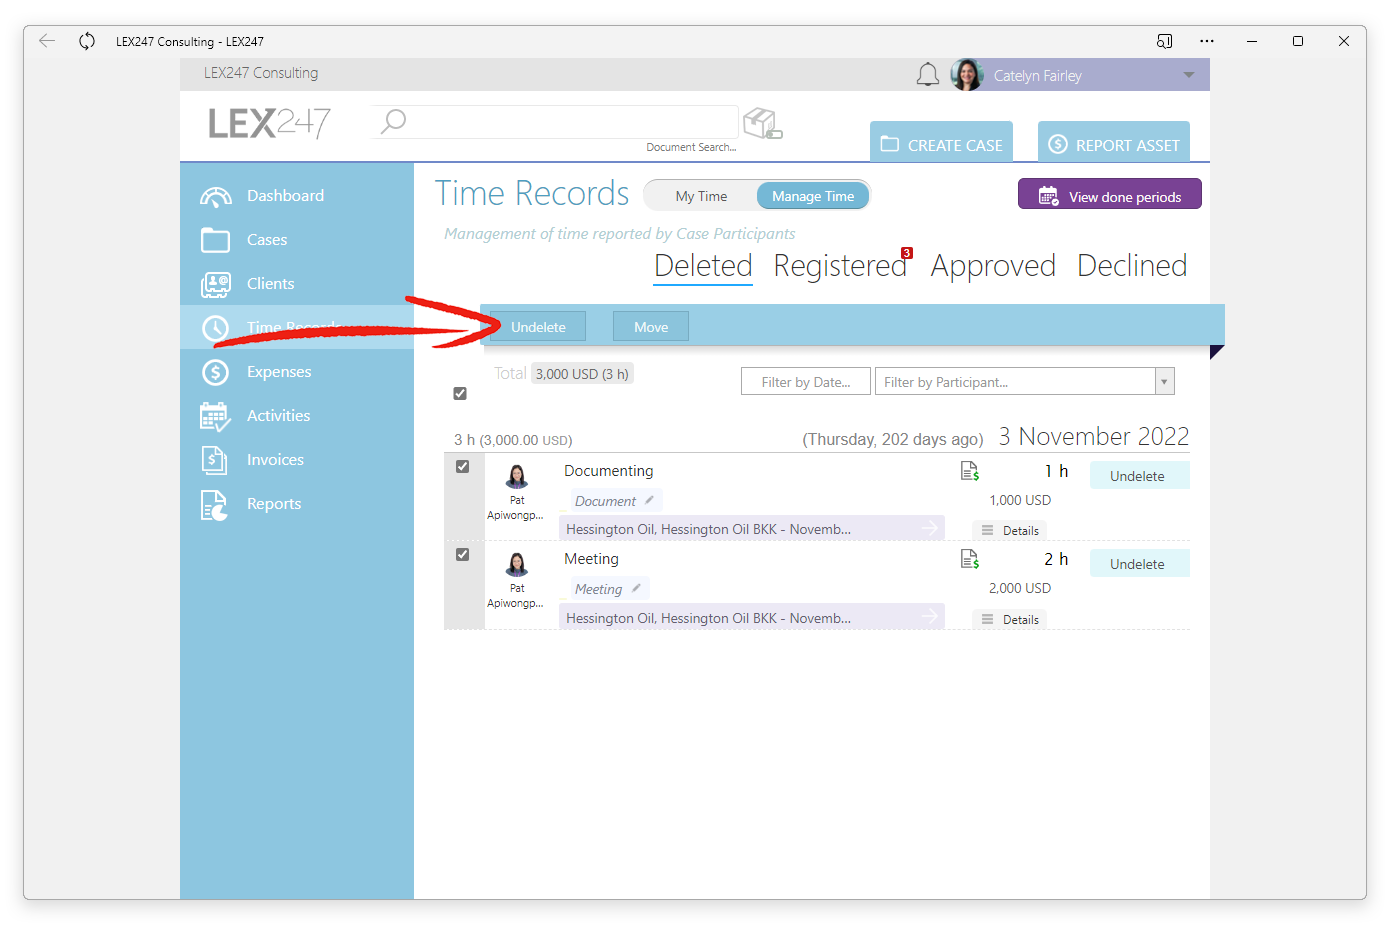The height and width of the screenshot is (925, 1390).
Task: Expand Details for the Meeting record
Action: tap(1010, 620)
